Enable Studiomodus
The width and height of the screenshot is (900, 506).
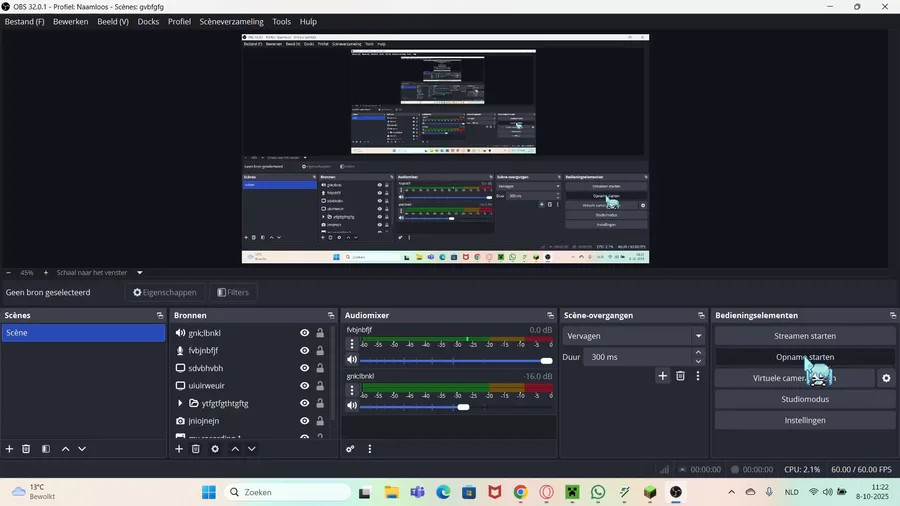[805, 399]
